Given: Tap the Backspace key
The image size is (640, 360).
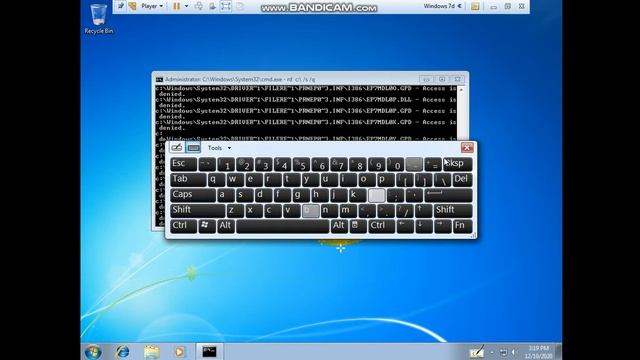Looking at the screenshot, I should pyautogui.click(x=458, y=164).
